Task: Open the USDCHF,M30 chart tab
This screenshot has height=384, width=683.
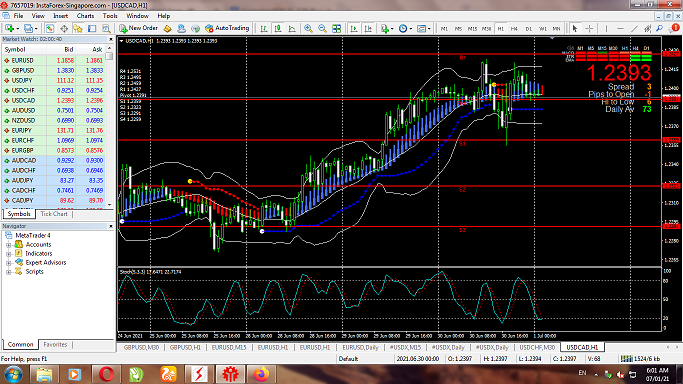Action: coord(537,347)
